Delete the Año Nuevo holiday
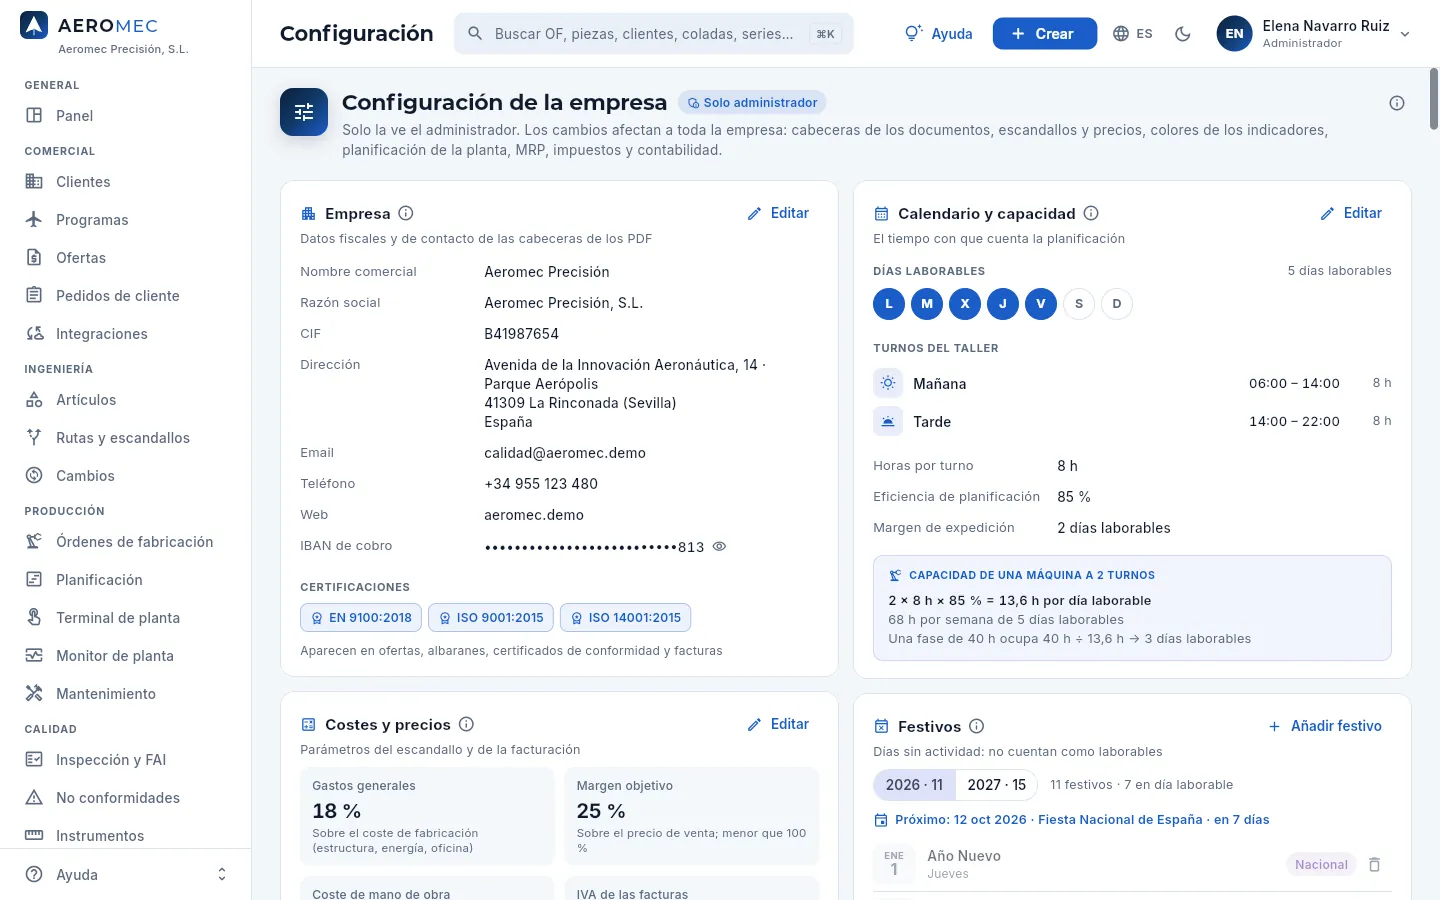The width and height of the screenshot is (1440, 900). (x=1375, y=864)
